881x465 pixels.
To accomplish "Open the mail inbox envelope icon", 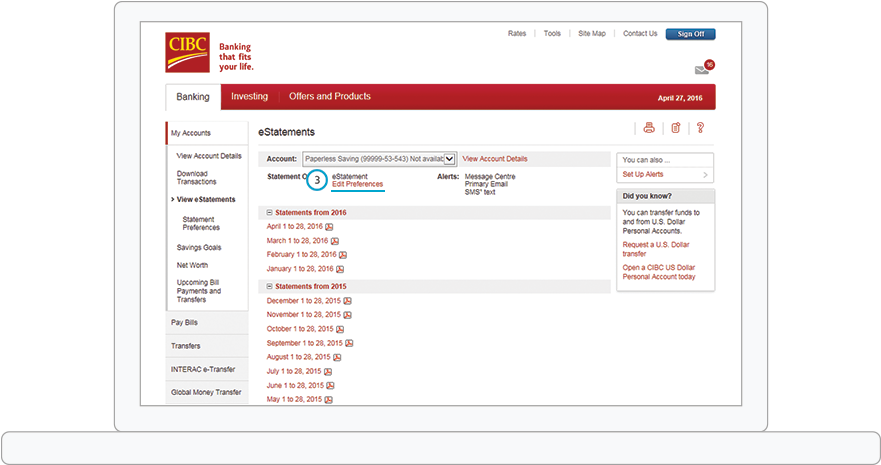I will tap(702, 70).
